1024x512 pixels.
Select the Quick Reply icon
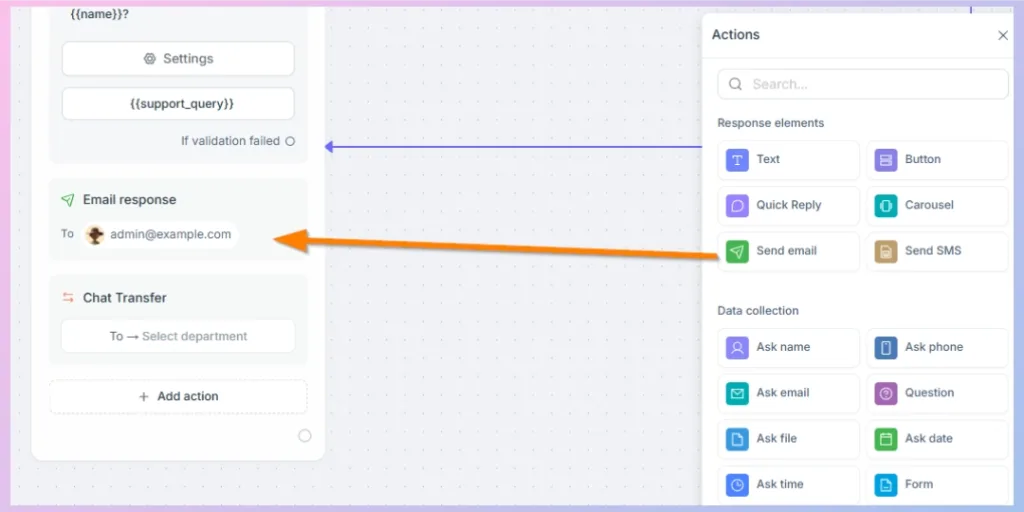(737, 206)
